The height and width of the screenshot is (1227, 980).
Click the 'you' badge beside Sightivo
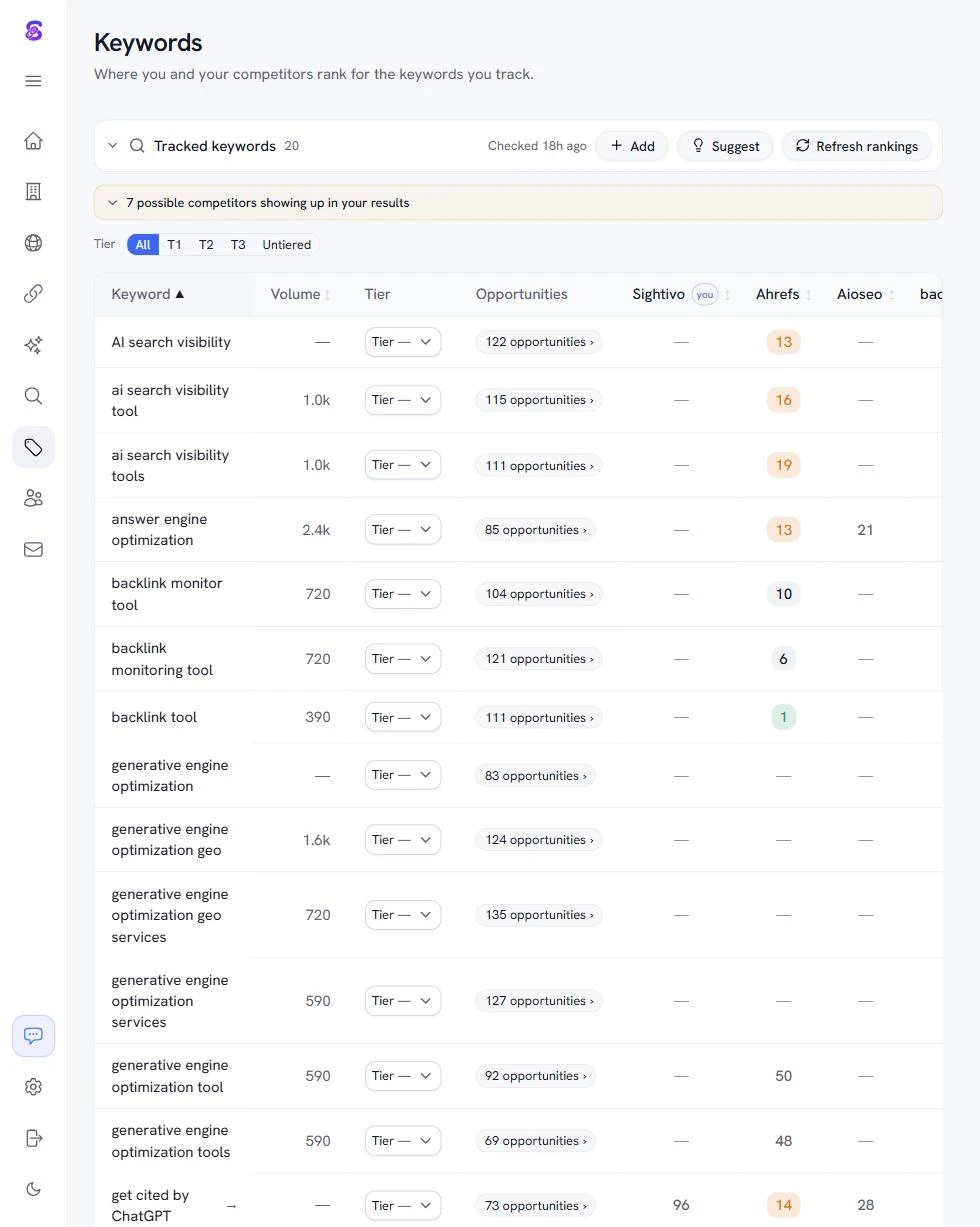[705, 294]
